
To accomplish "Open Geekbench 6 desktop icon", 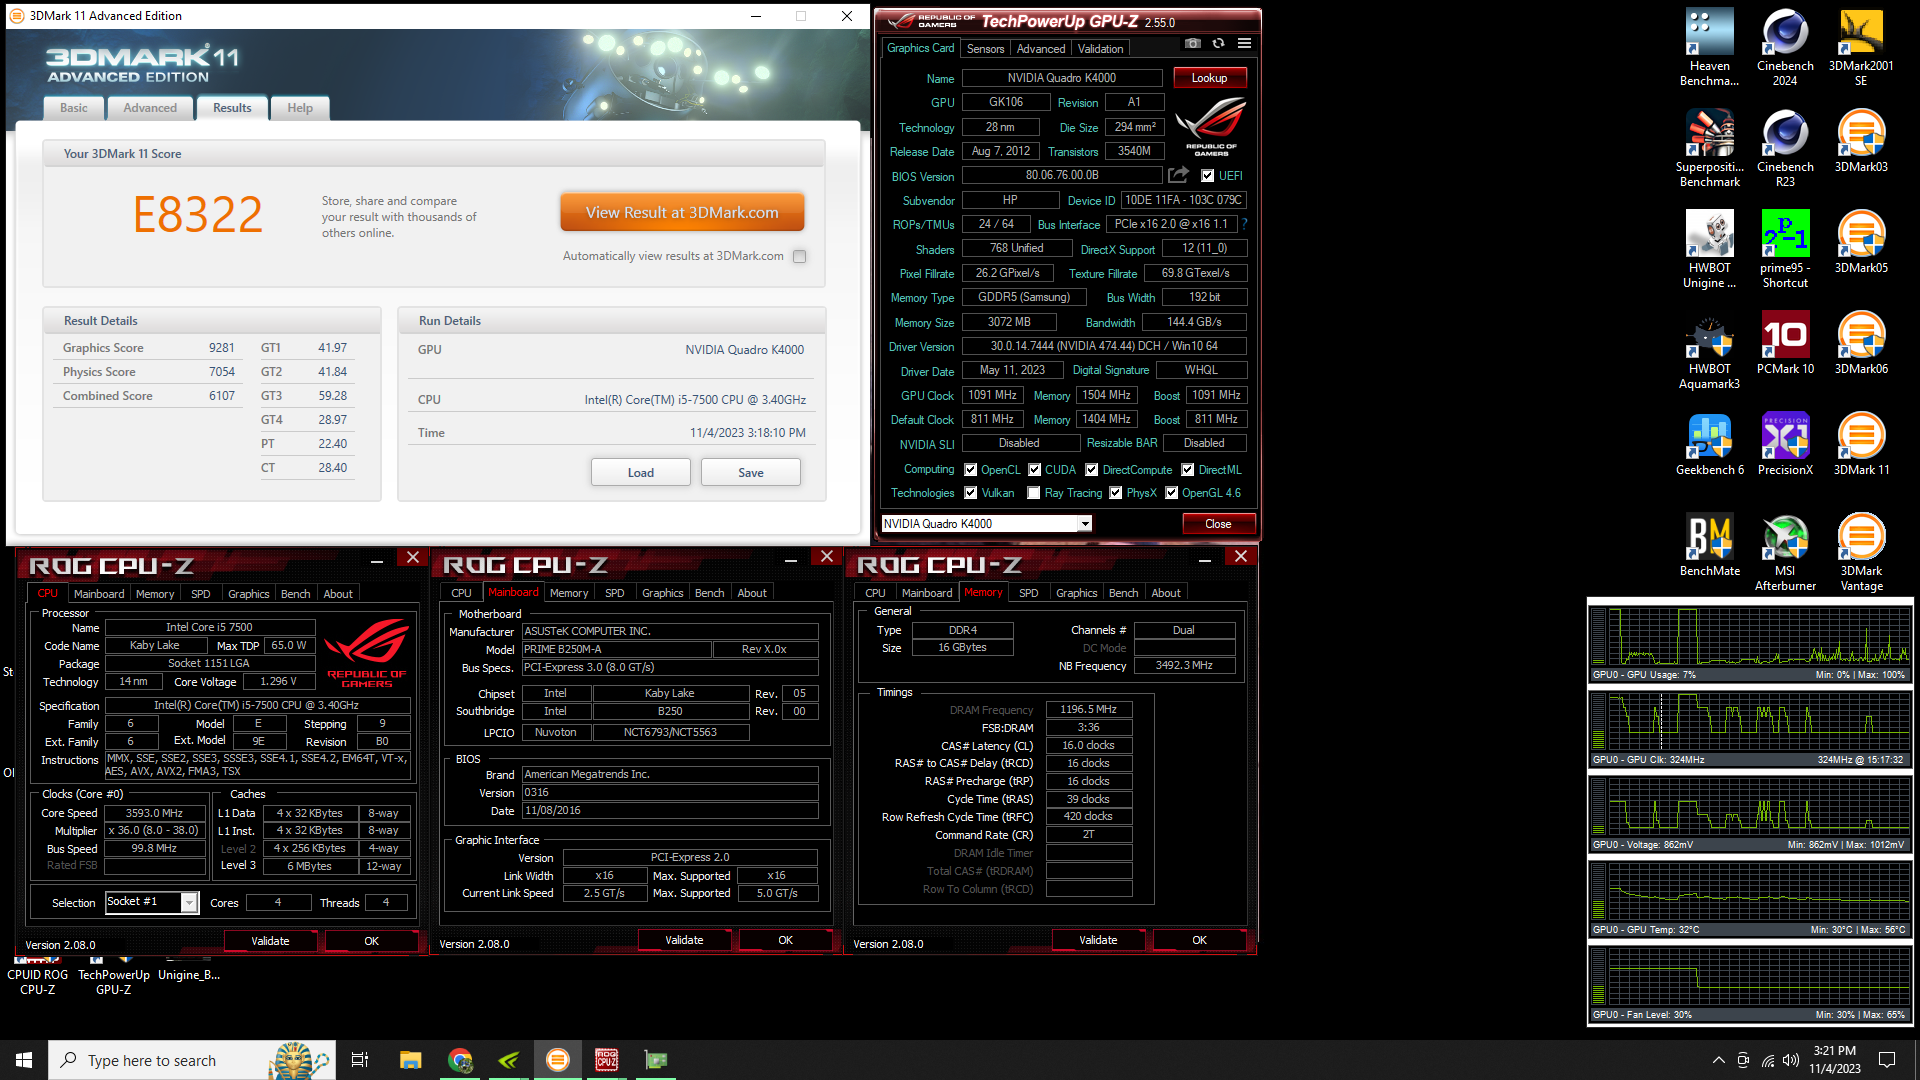I will (x=1709, y=443).
